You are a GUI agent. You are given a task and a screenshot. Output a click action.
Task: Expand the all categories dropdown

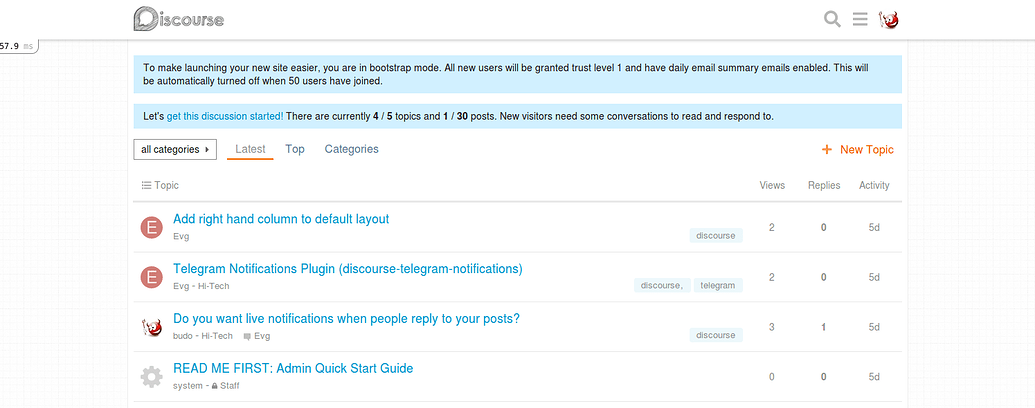click(x=174, y=150)
